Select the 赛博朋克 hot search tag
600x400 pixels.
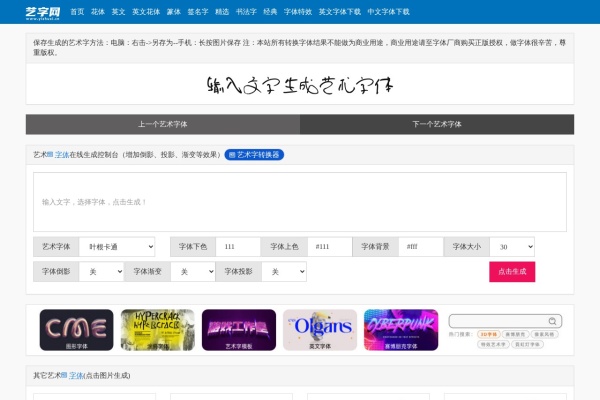515,334
